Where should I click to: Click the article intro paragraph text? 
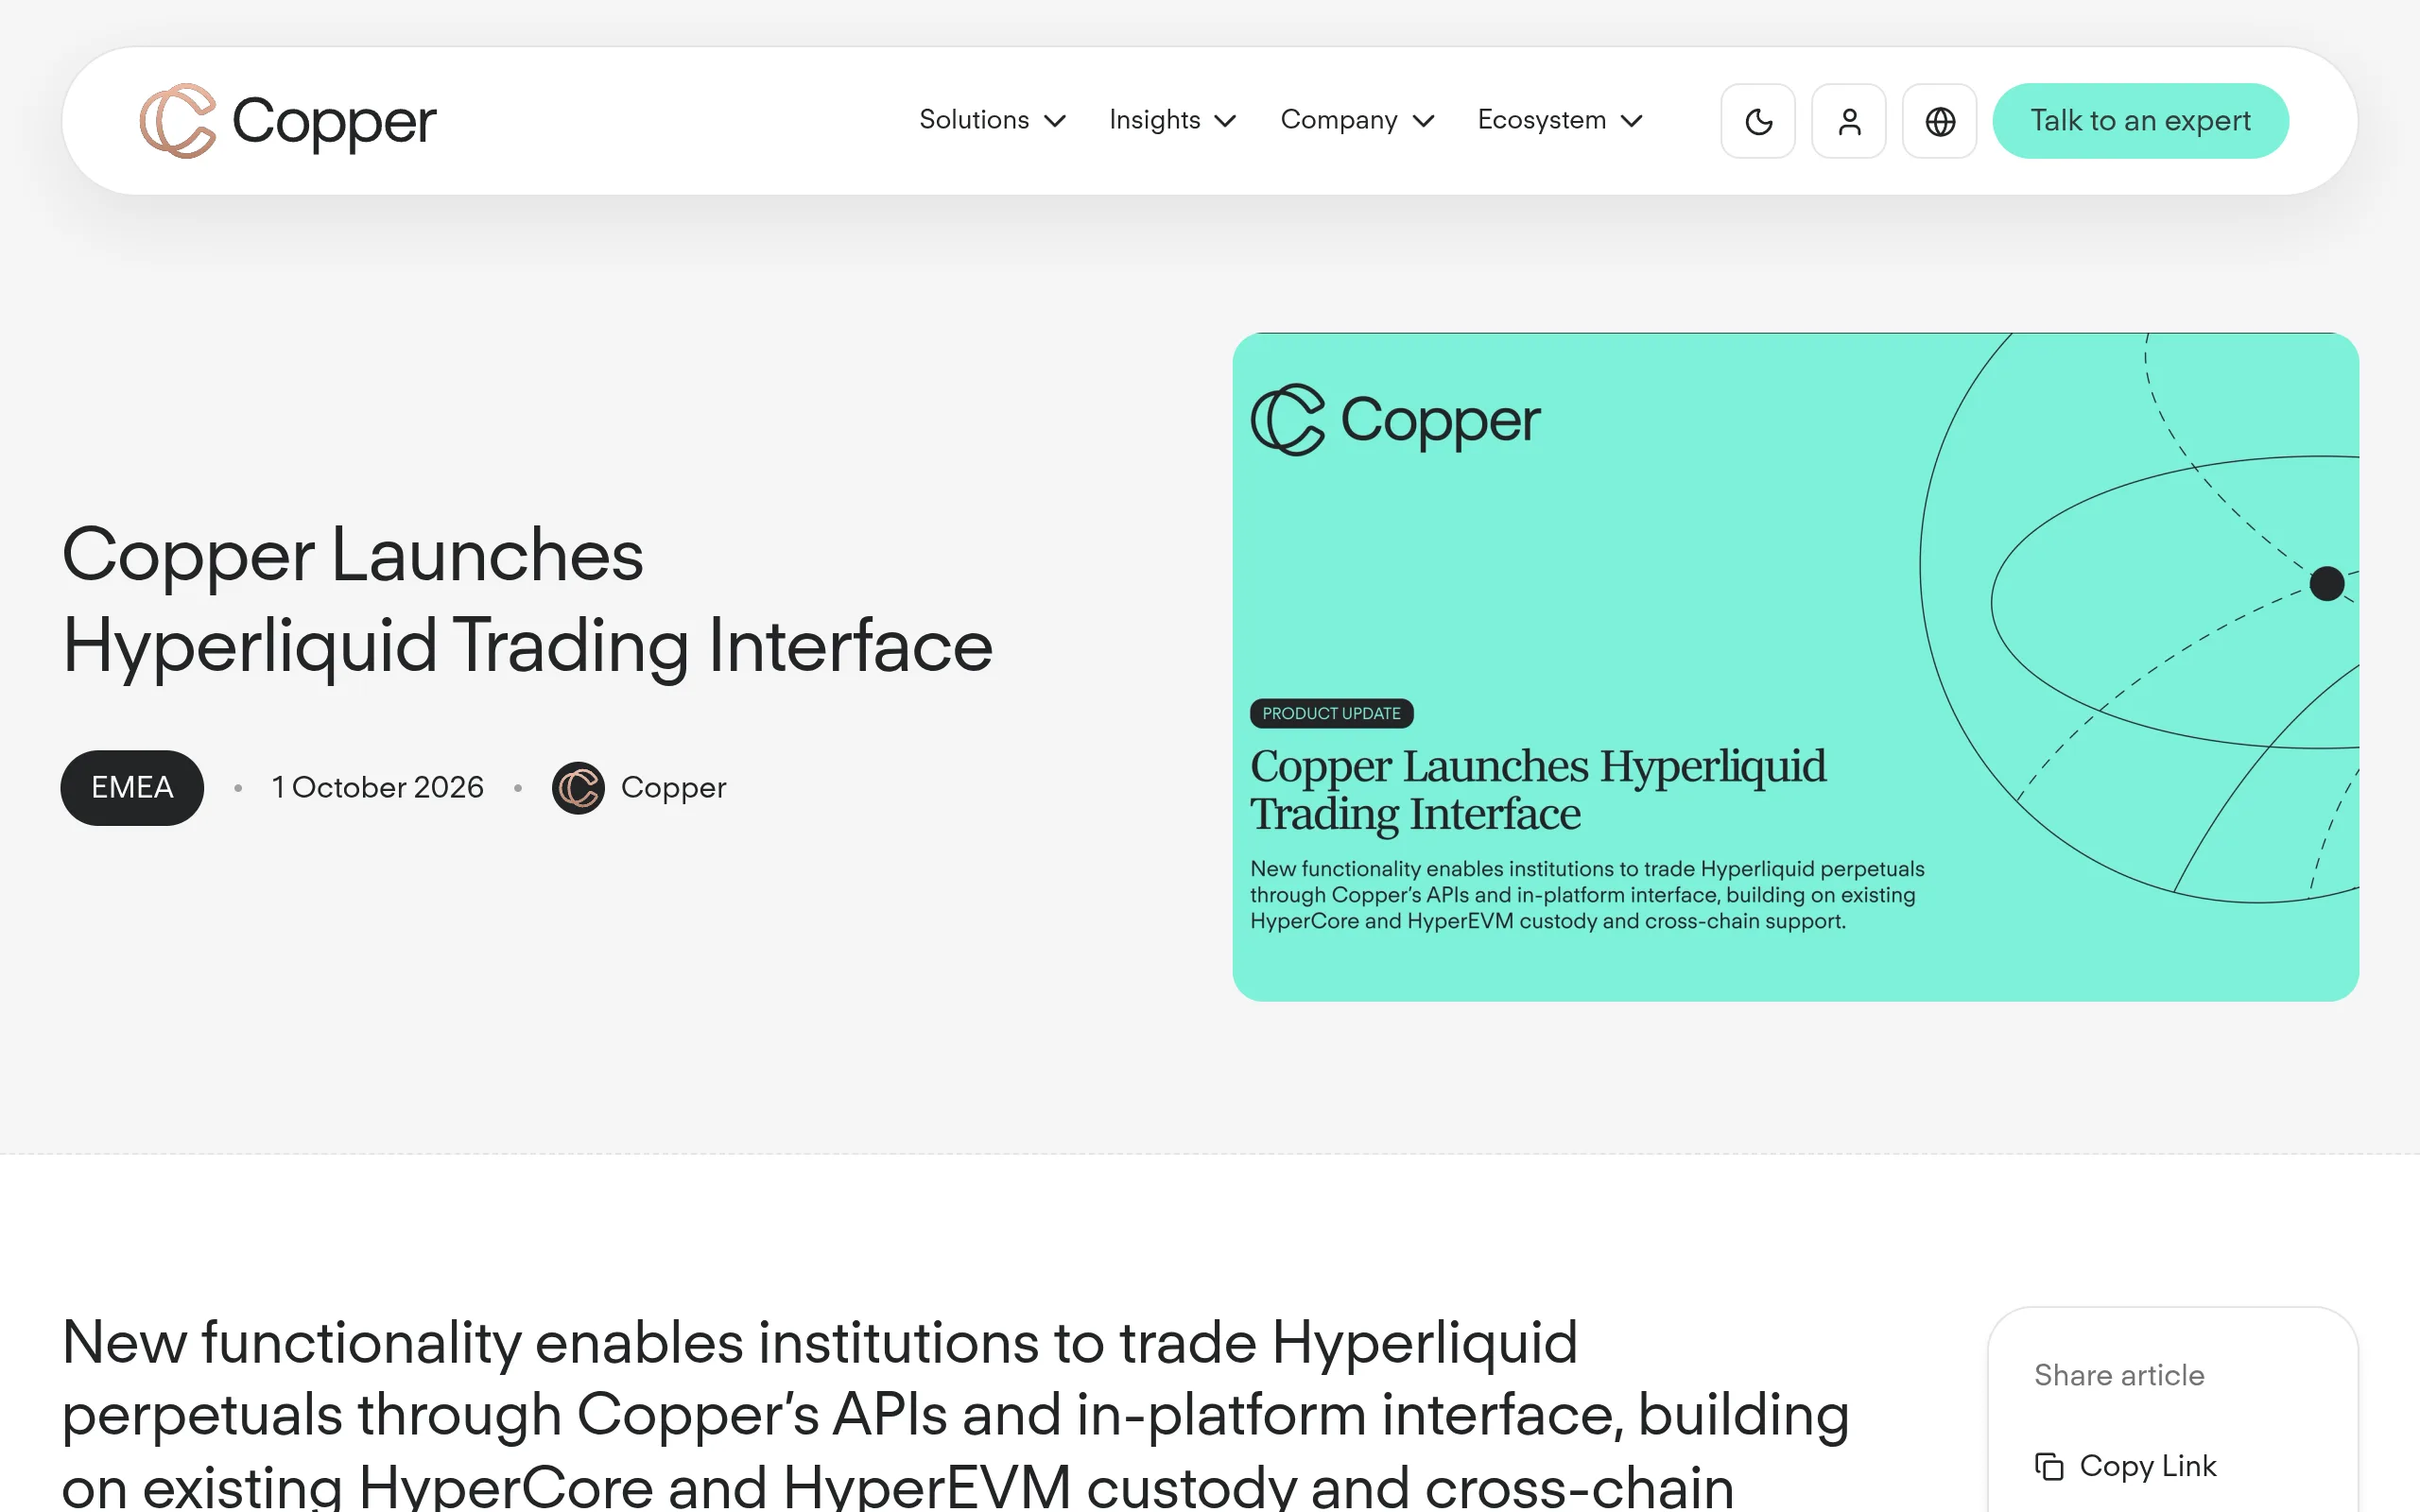(x=955, y=1412)
